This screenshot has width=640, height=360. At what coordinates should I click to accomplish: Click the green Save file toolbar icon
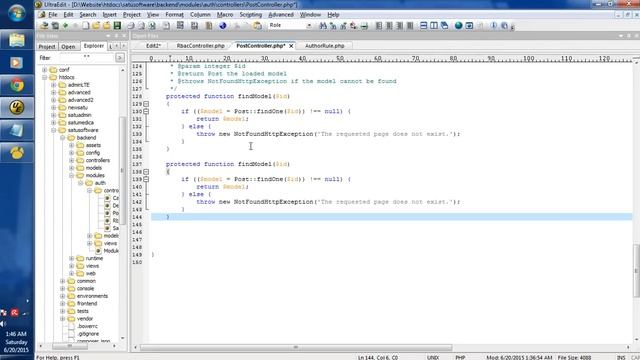pos(117,26)
